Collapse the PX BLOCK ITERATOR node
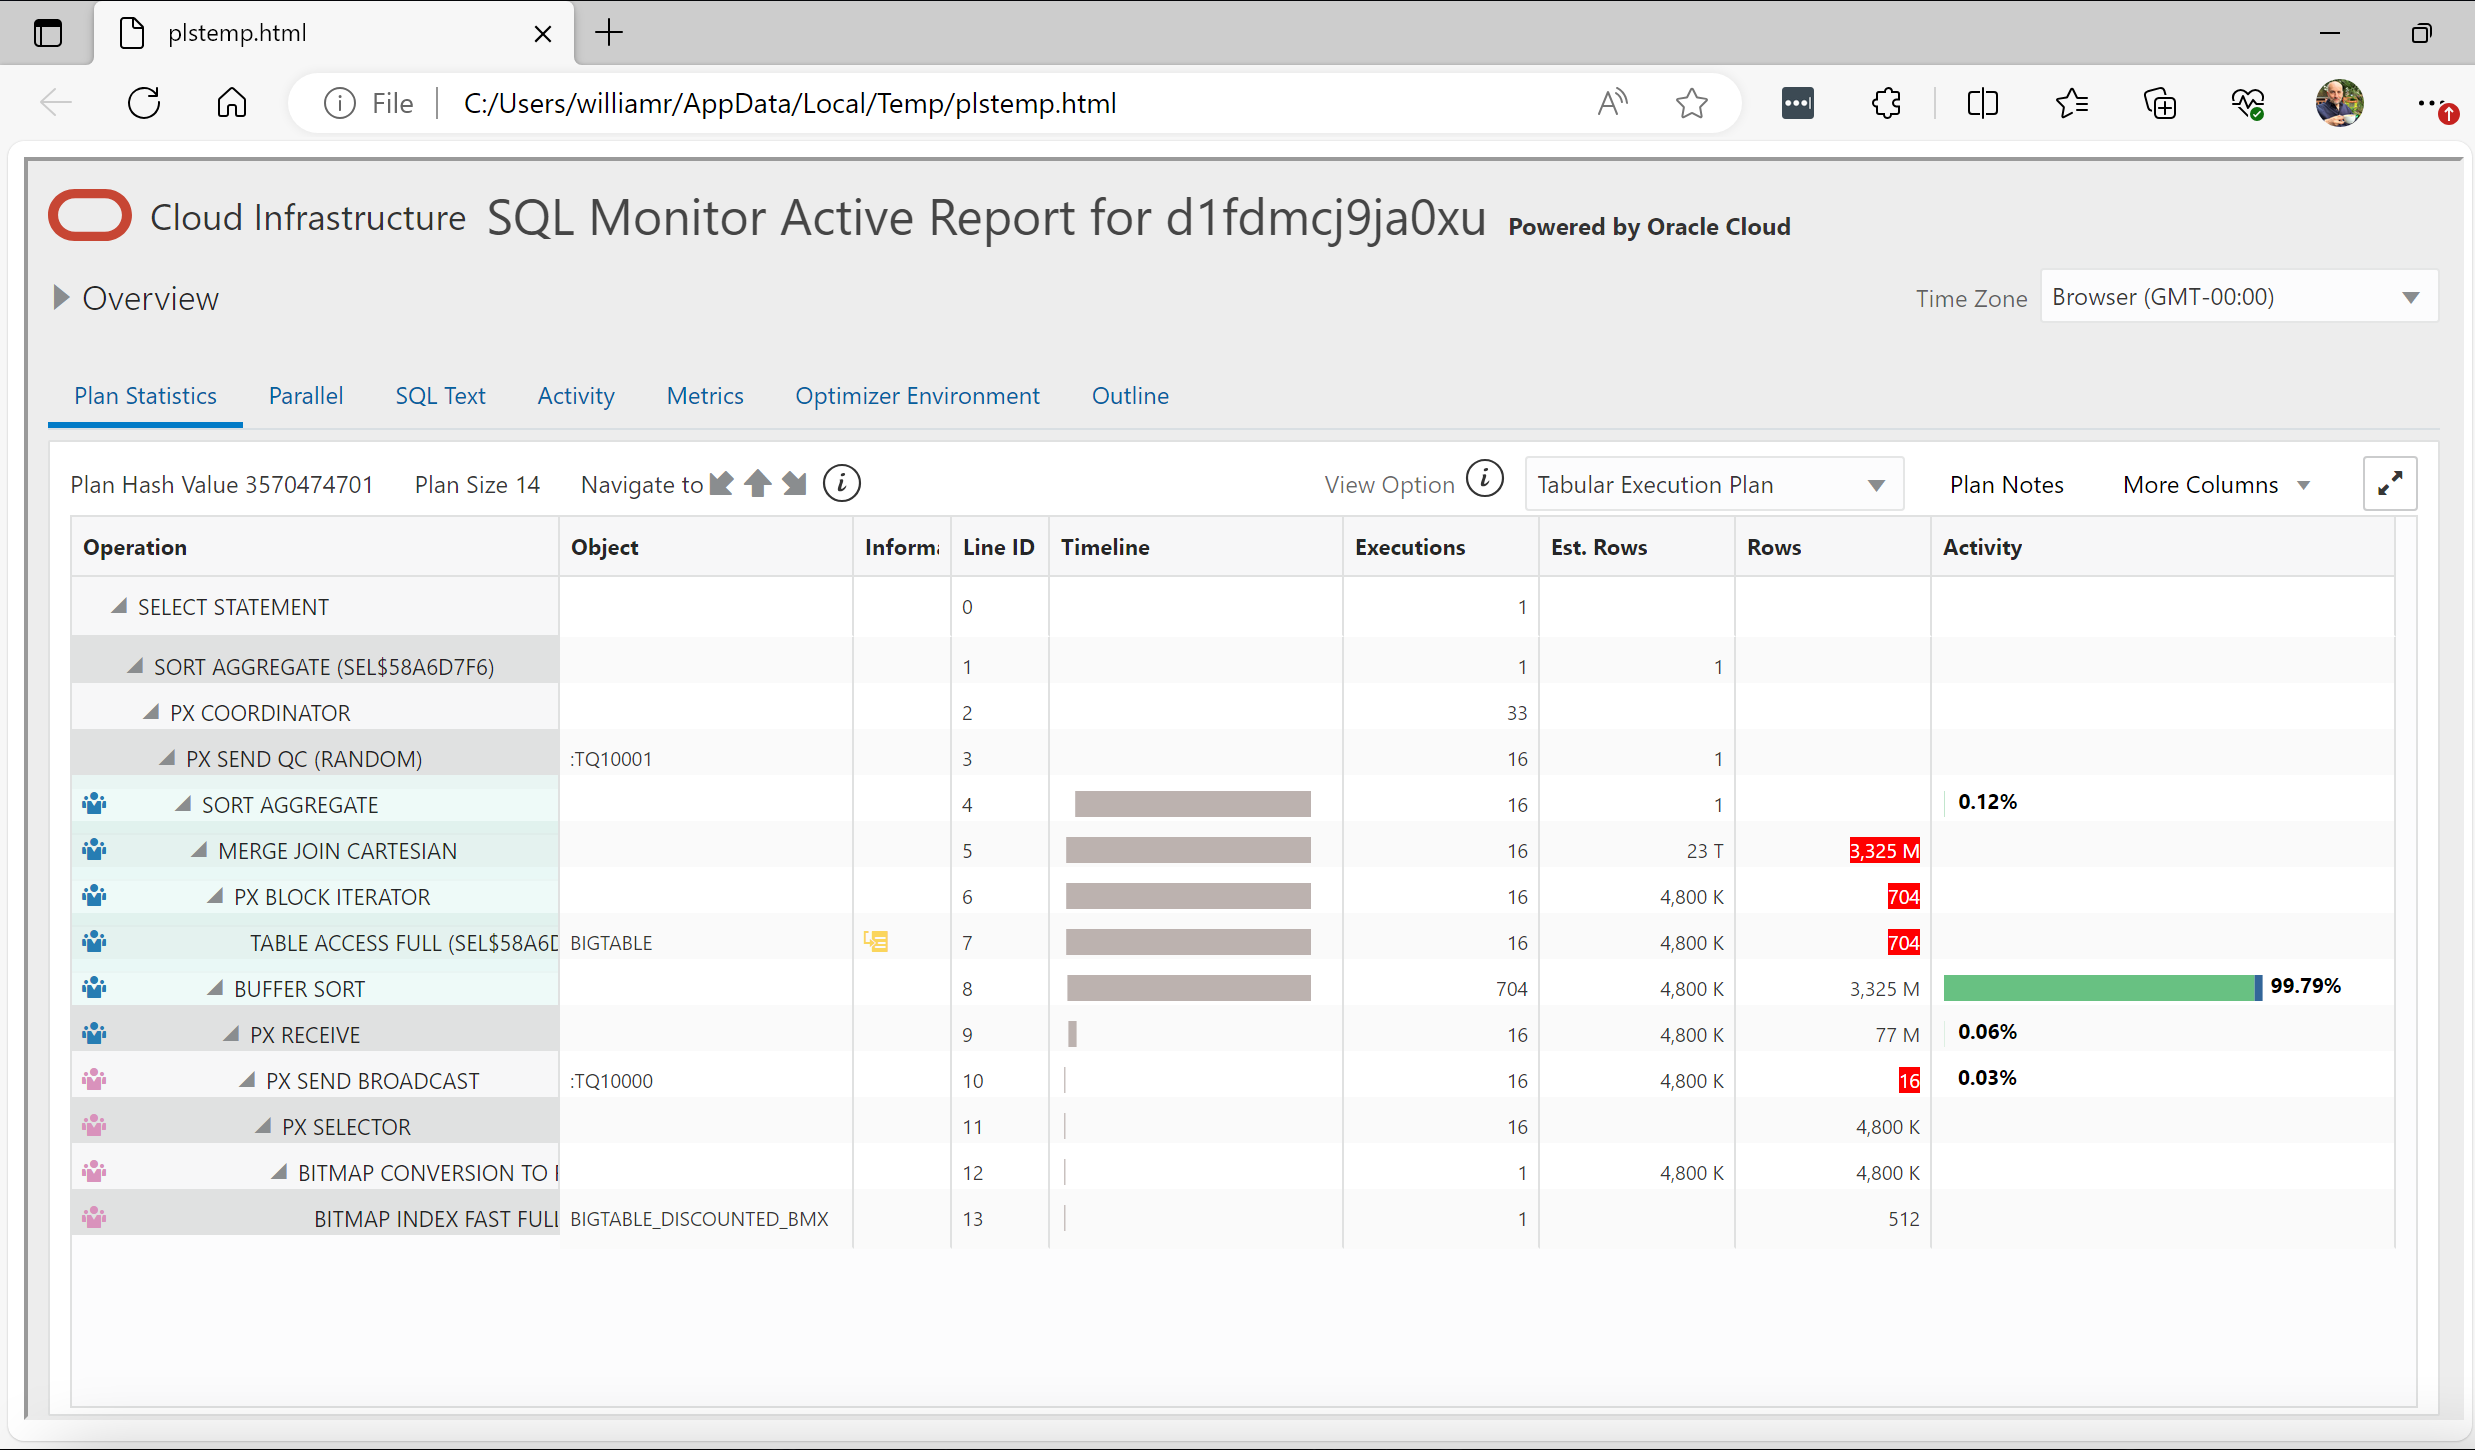This screenshot has height=1450, width=2475. (x=215, y=896)
